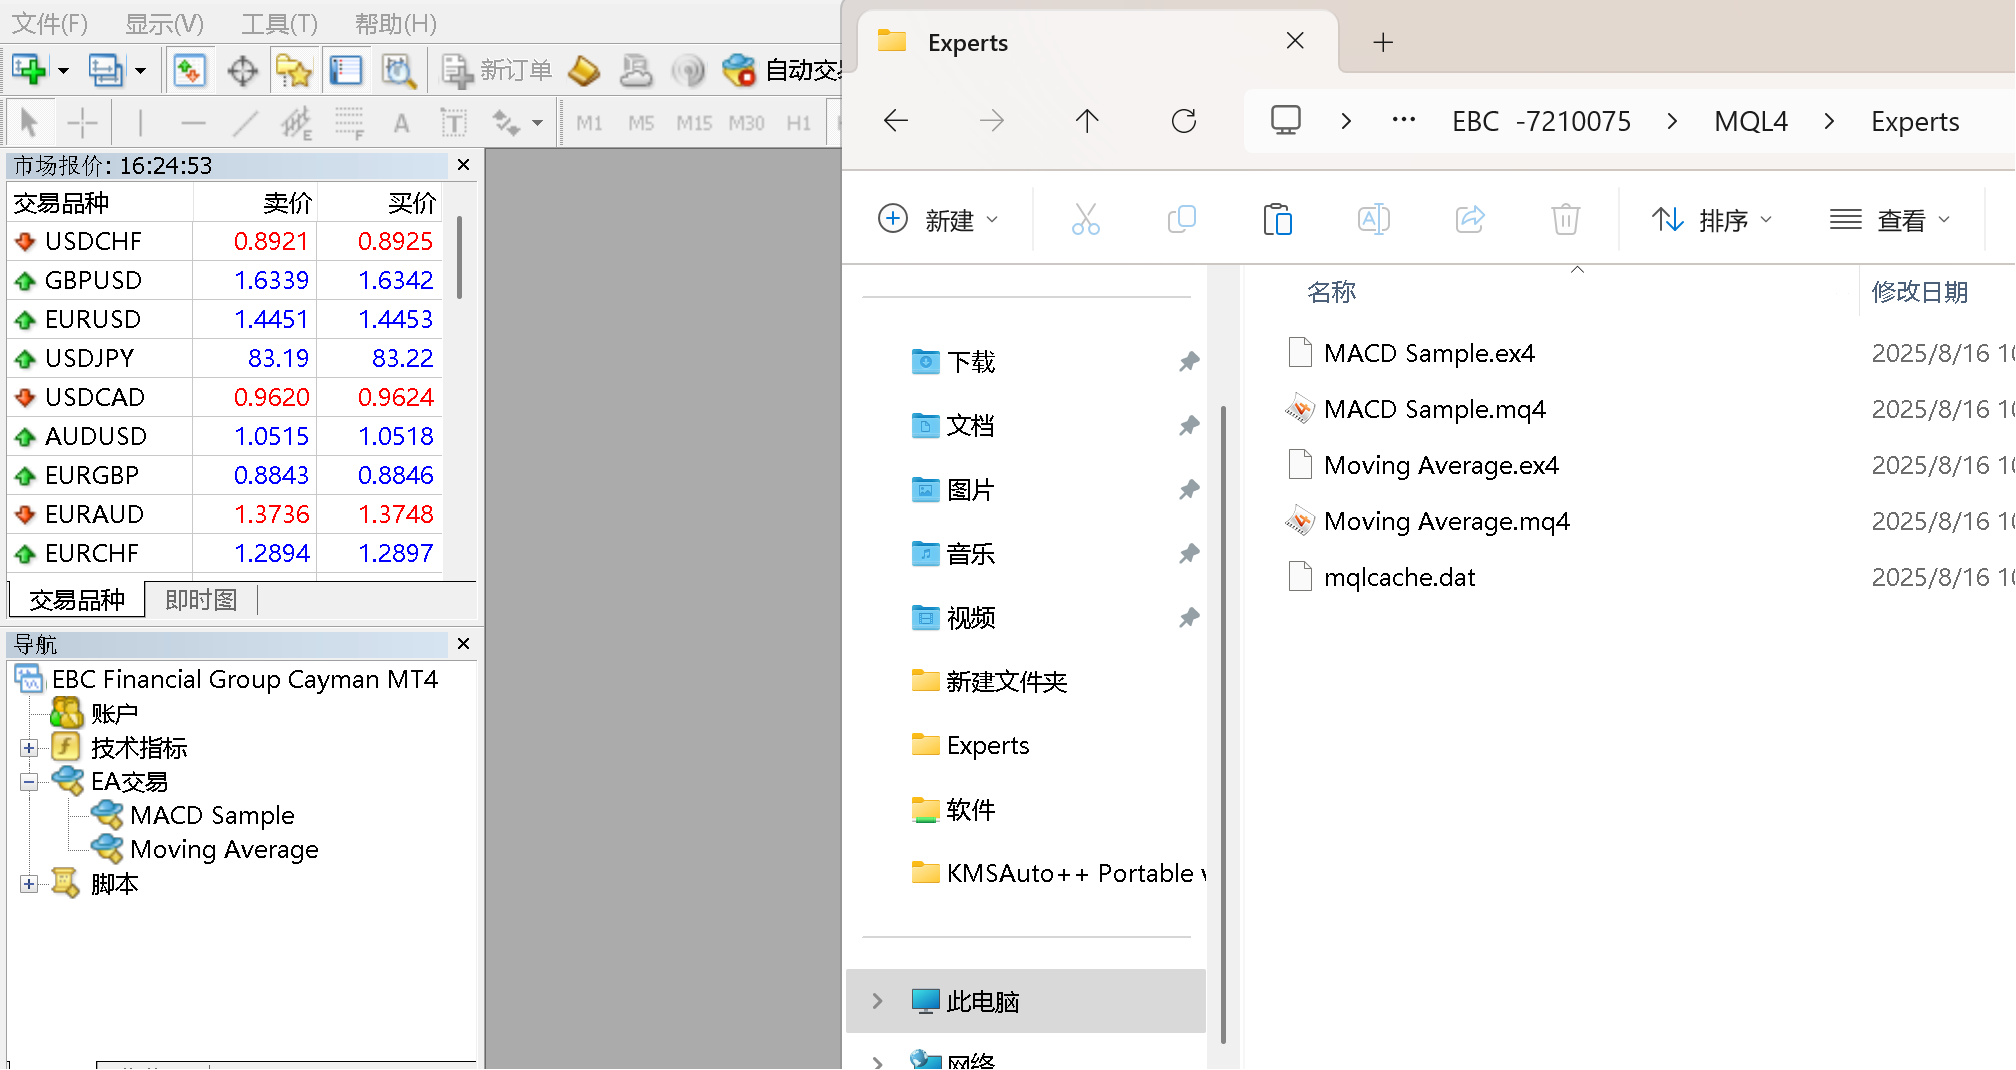Image resolution: width=2016 pixels, height=1070 pixels.
Task: Select the cursor arrow tool
Action: [29, 123]
